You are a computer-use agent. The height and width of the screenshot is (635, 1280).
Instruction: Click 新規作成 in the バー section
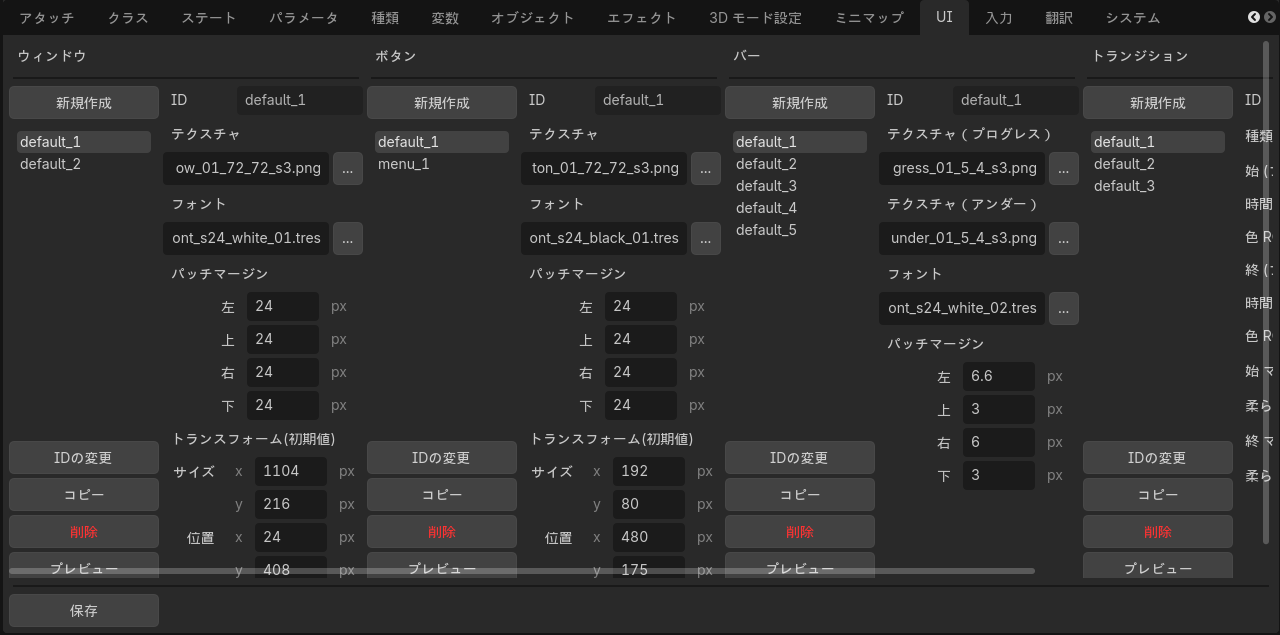tap(800, 103)
